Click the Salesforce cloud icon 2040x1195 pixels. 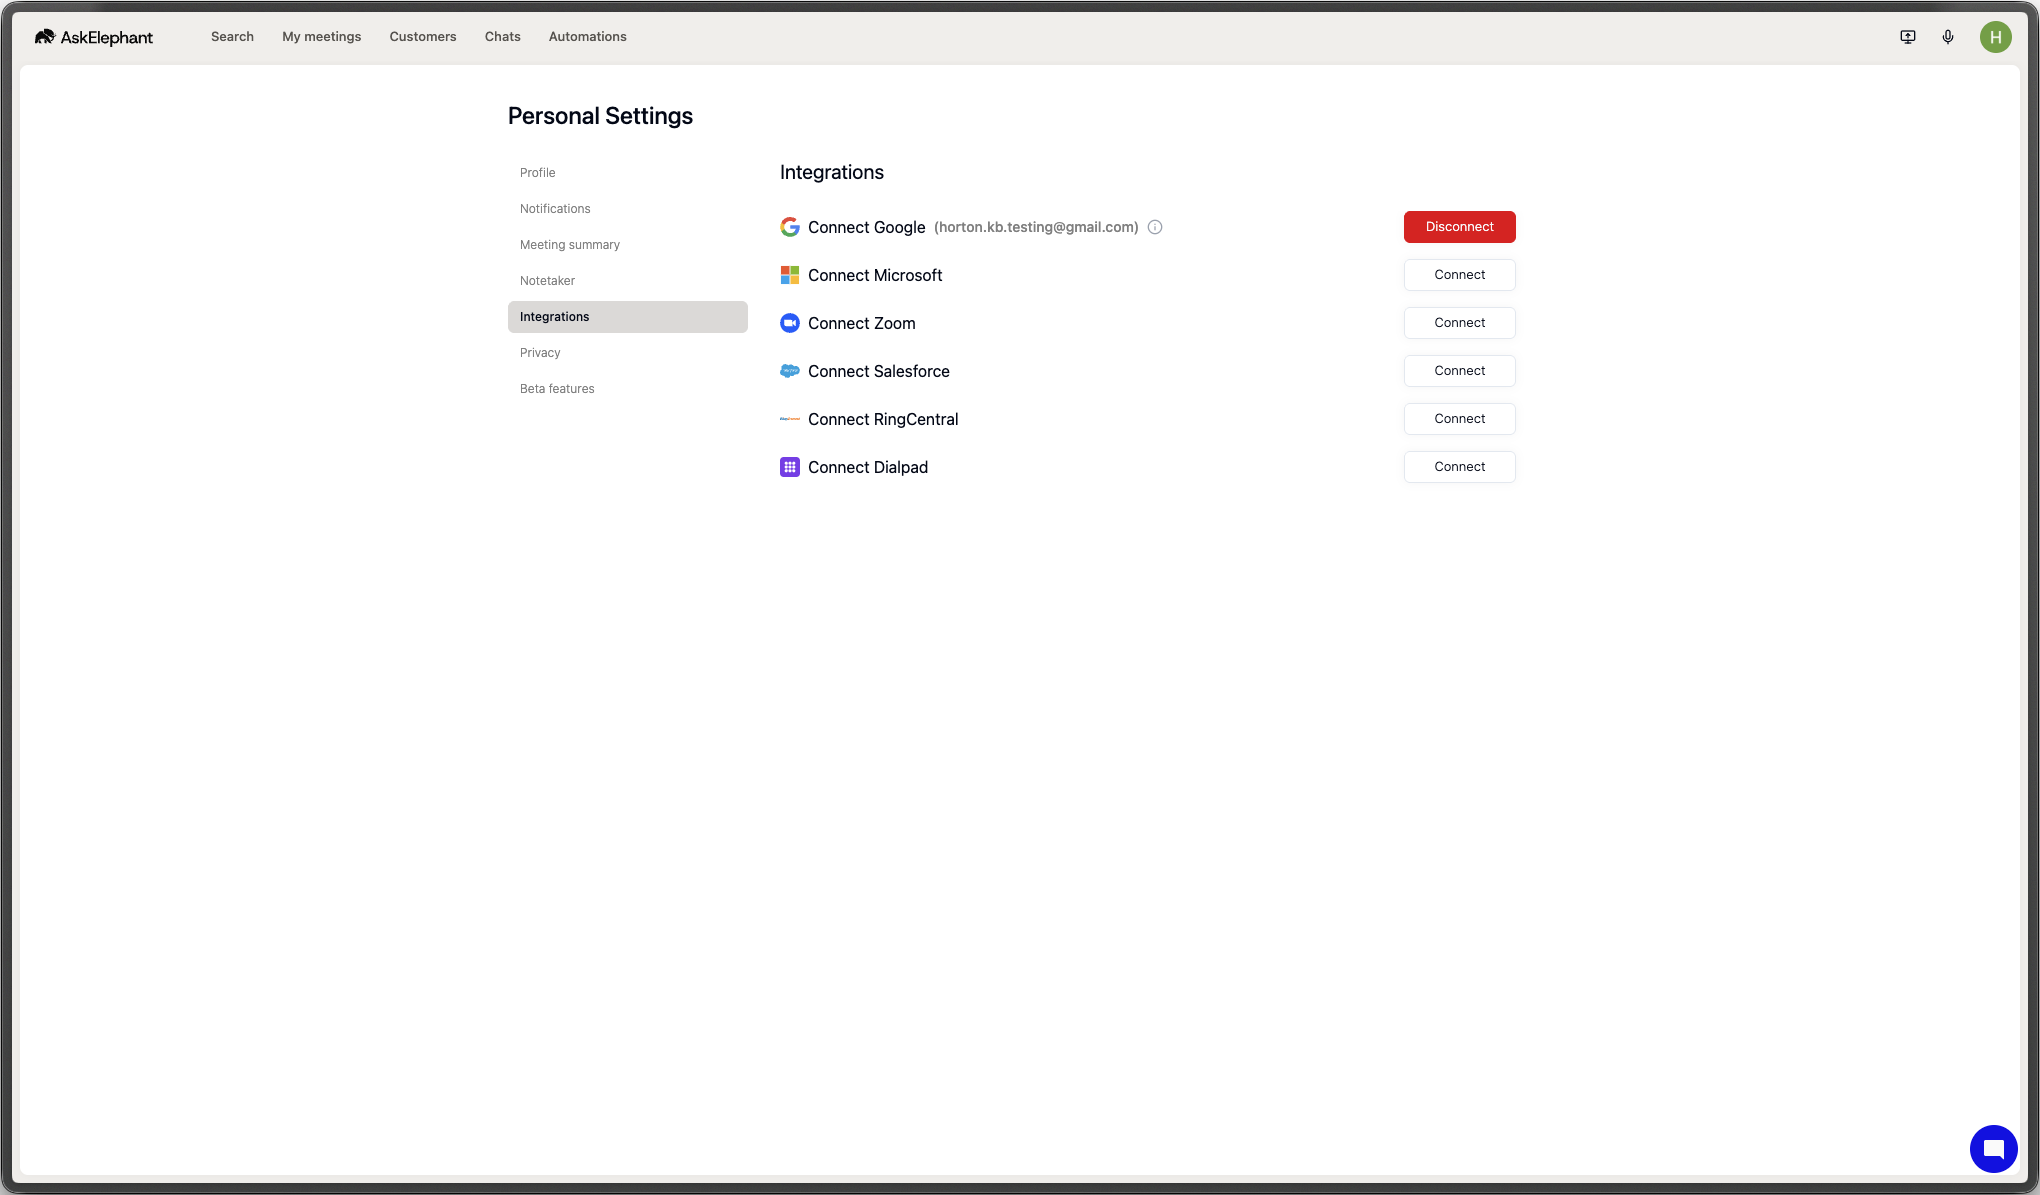click(790, 371)
